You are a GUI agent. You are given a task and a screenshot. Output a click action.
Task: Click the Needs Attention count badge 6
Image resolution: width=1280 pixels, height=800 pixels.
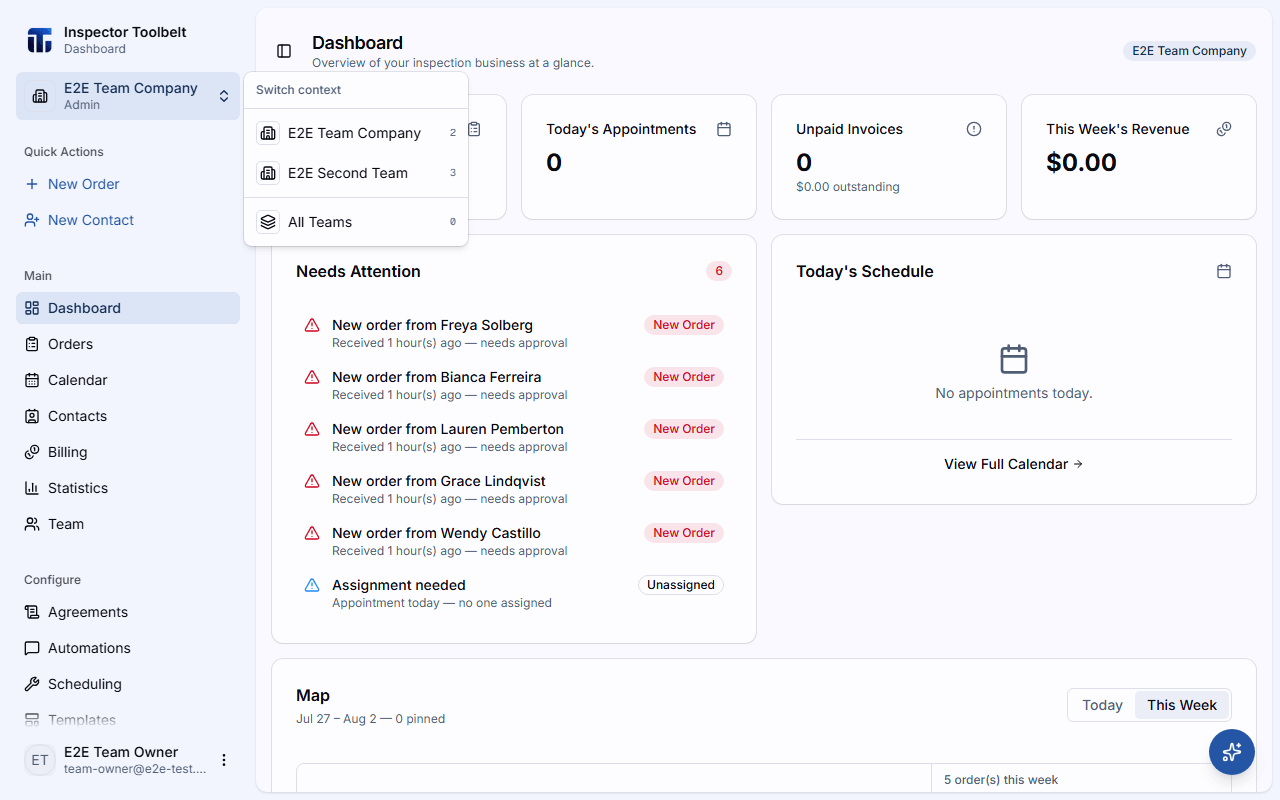tap(719, 271)
